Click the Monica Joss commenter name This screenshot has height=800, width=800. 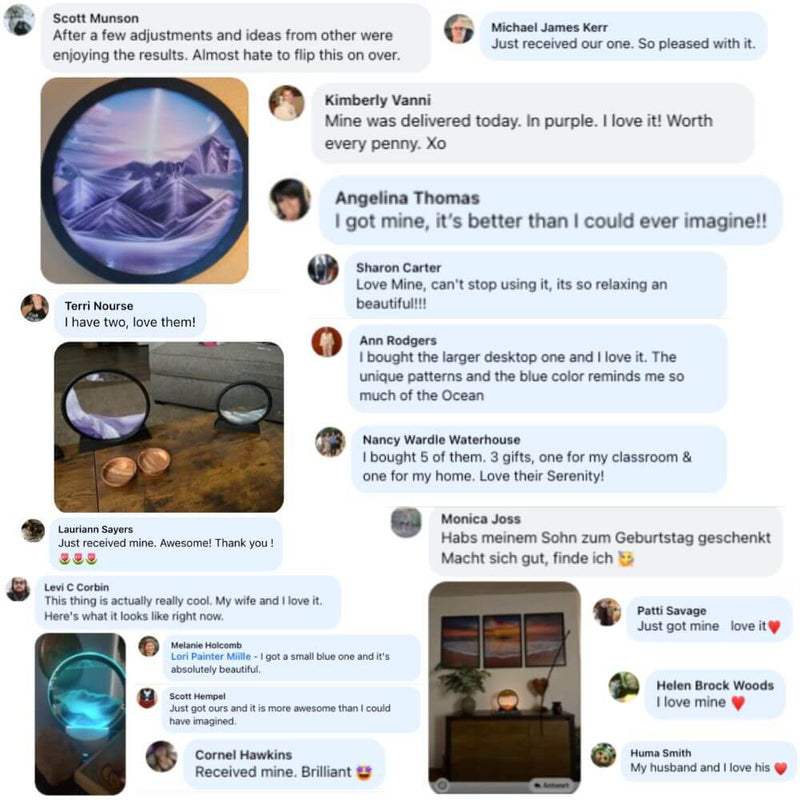point(481,519)
